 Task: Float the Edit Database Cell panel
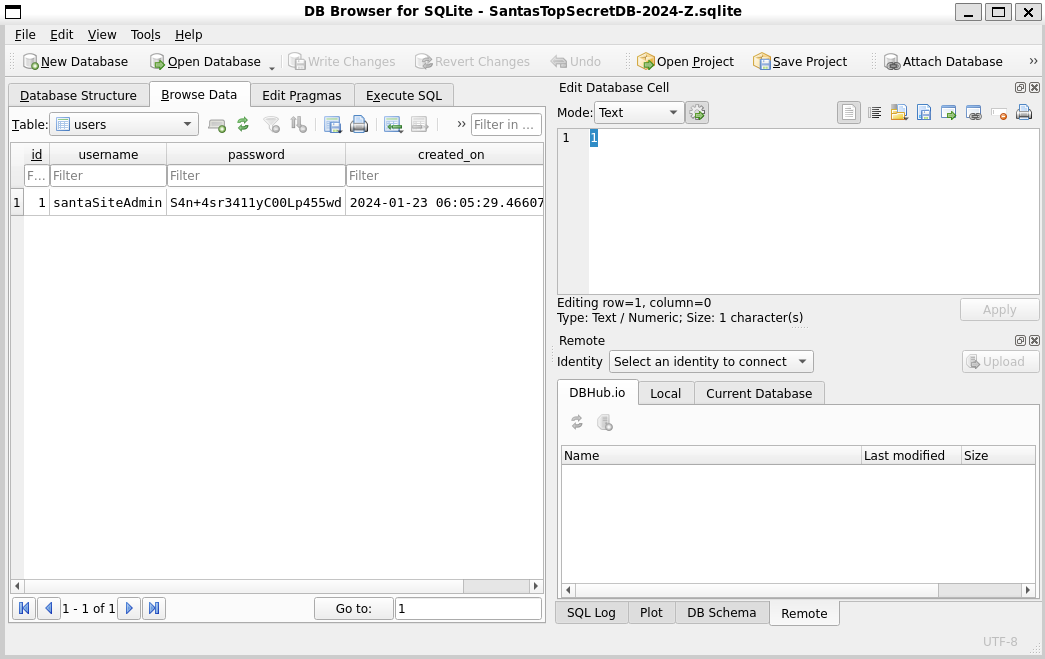pyautogui.click(x=1020, y=87)
